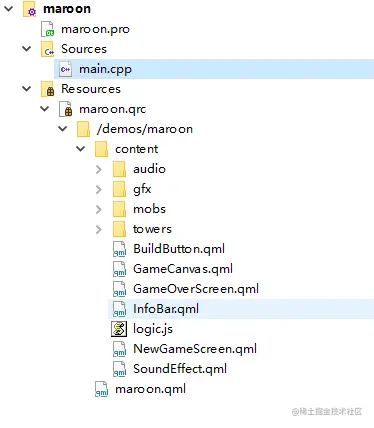This screenshot has height=428, width=374.
Task: Collapse the maroon project root node
Action: (9, 9)
